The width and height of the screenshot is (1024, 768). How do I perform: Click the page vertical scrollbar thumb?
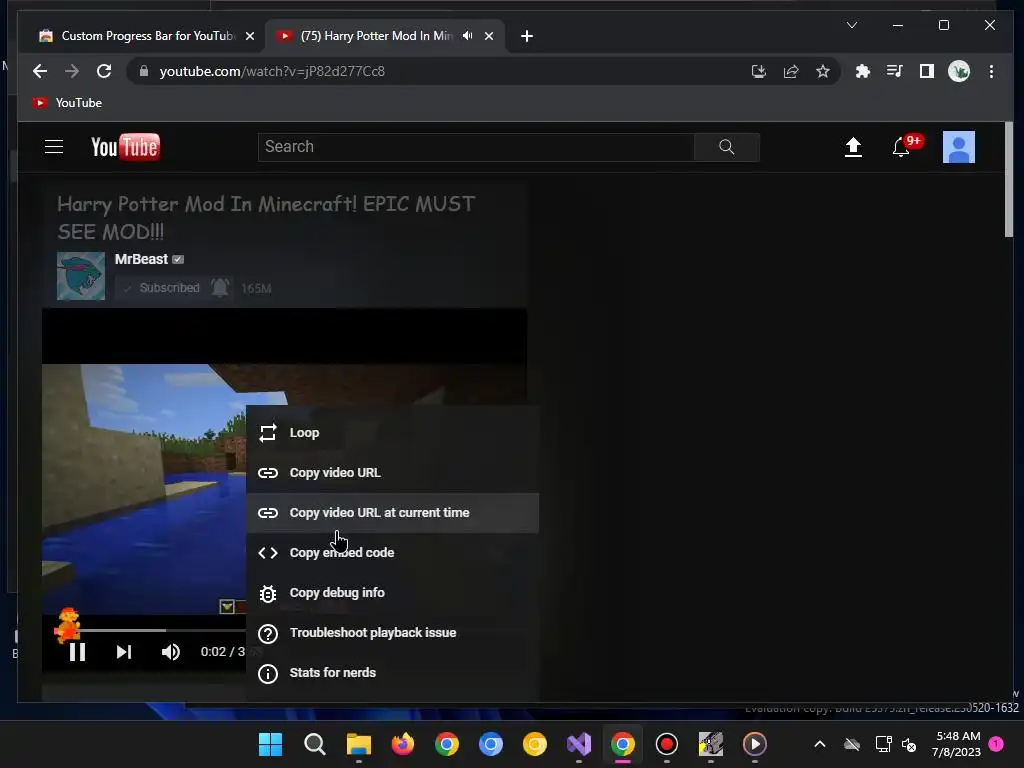click(x=1009, y=180)
